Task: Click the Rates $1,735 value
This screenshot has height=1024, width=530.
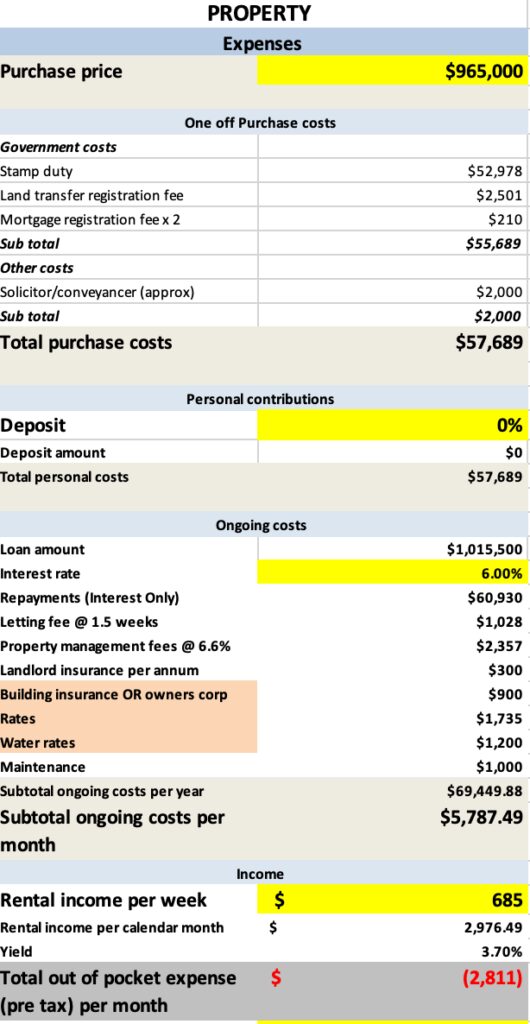Action: 393,718
